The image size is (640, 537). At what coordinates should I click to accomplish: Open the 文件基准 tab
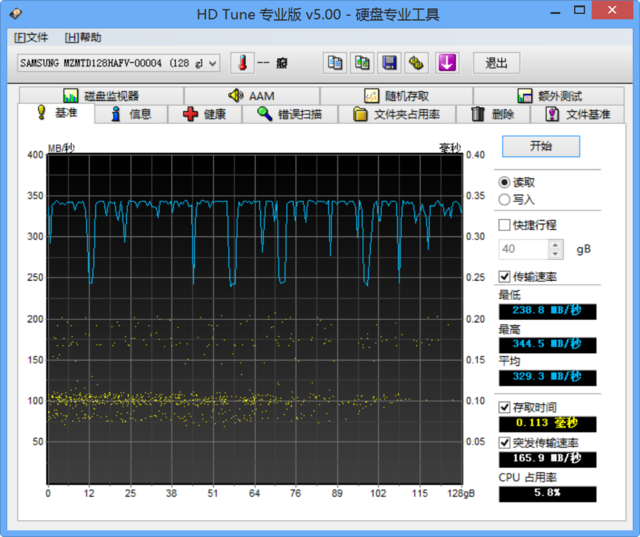[x=578, y=114]
